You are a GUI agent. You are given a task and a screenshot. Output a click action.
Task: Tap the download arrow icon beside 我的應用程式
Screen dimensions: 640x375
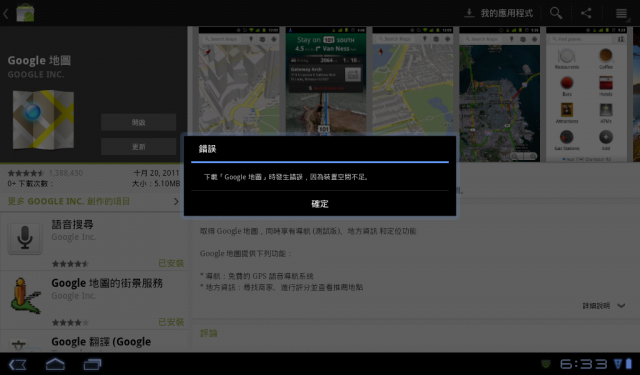(x=469, y=13)
